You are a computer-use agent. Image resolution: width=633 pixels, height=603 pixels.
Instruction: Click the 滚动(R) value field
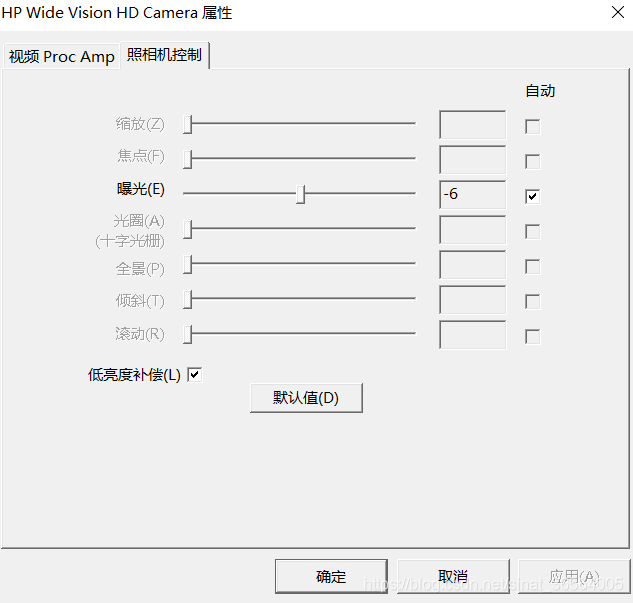[x=472, y=335]
